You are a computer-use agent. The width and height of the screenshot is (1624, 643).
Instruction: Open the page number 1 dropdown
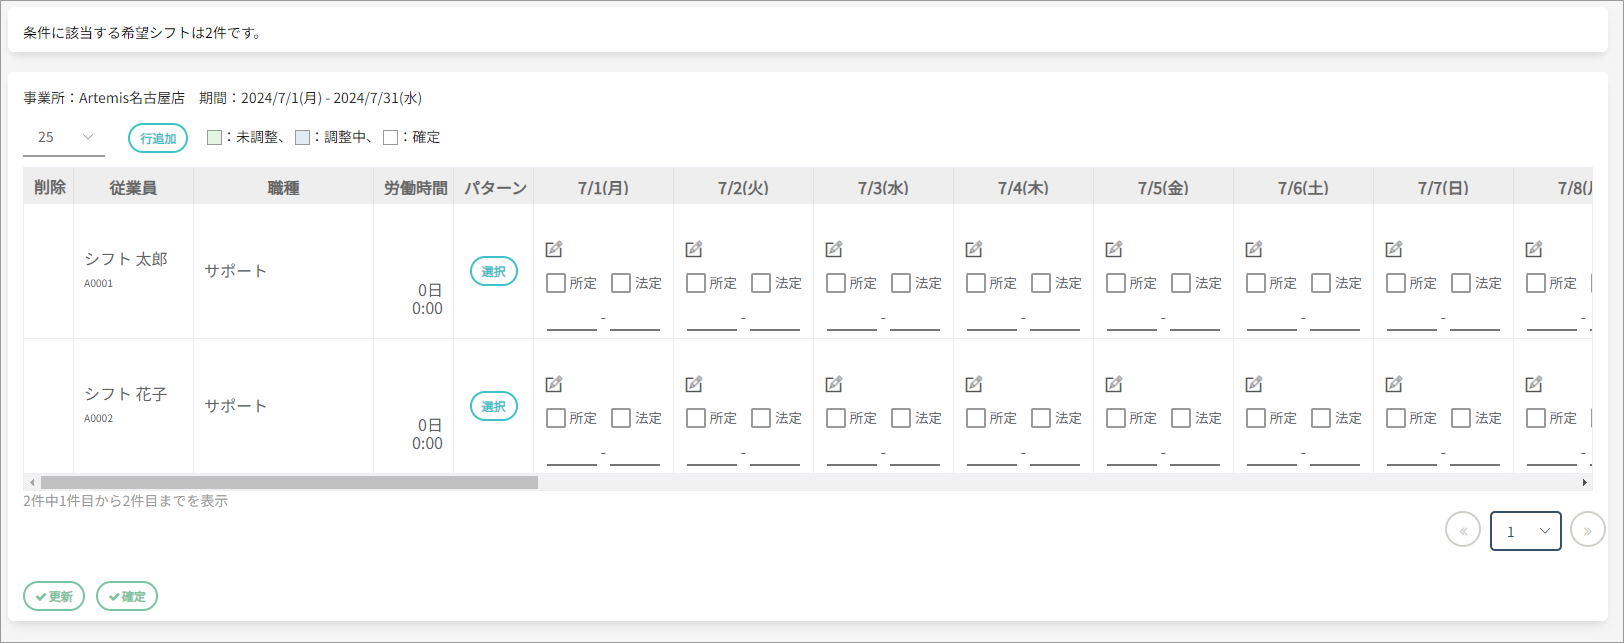1525,531
